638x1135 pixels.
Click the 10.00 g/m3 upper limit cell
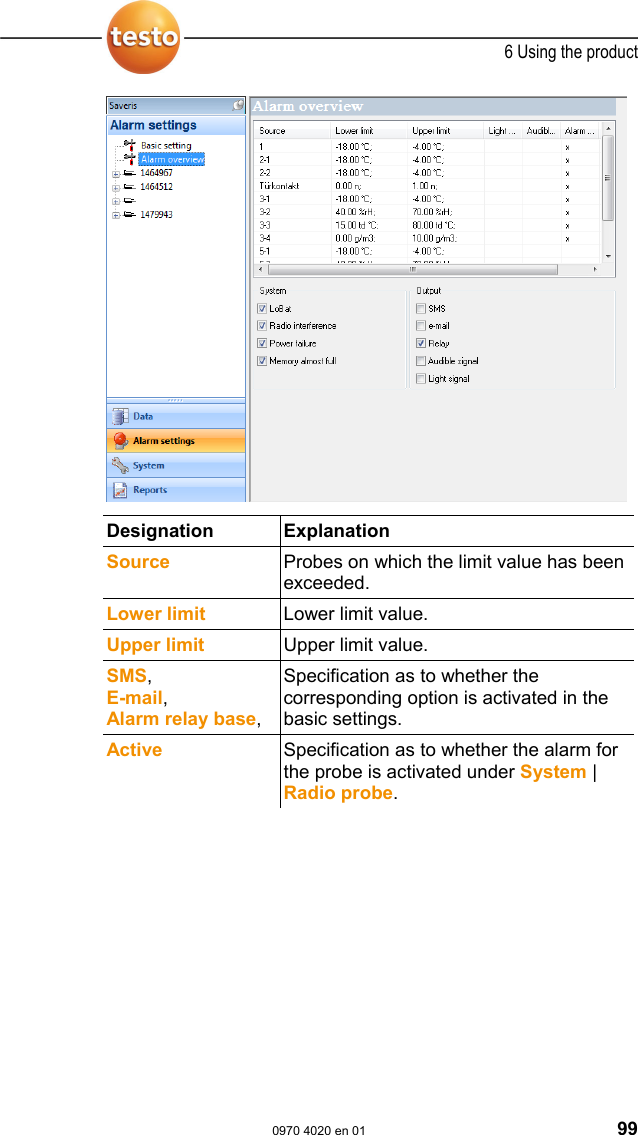(x=445, y=238)
